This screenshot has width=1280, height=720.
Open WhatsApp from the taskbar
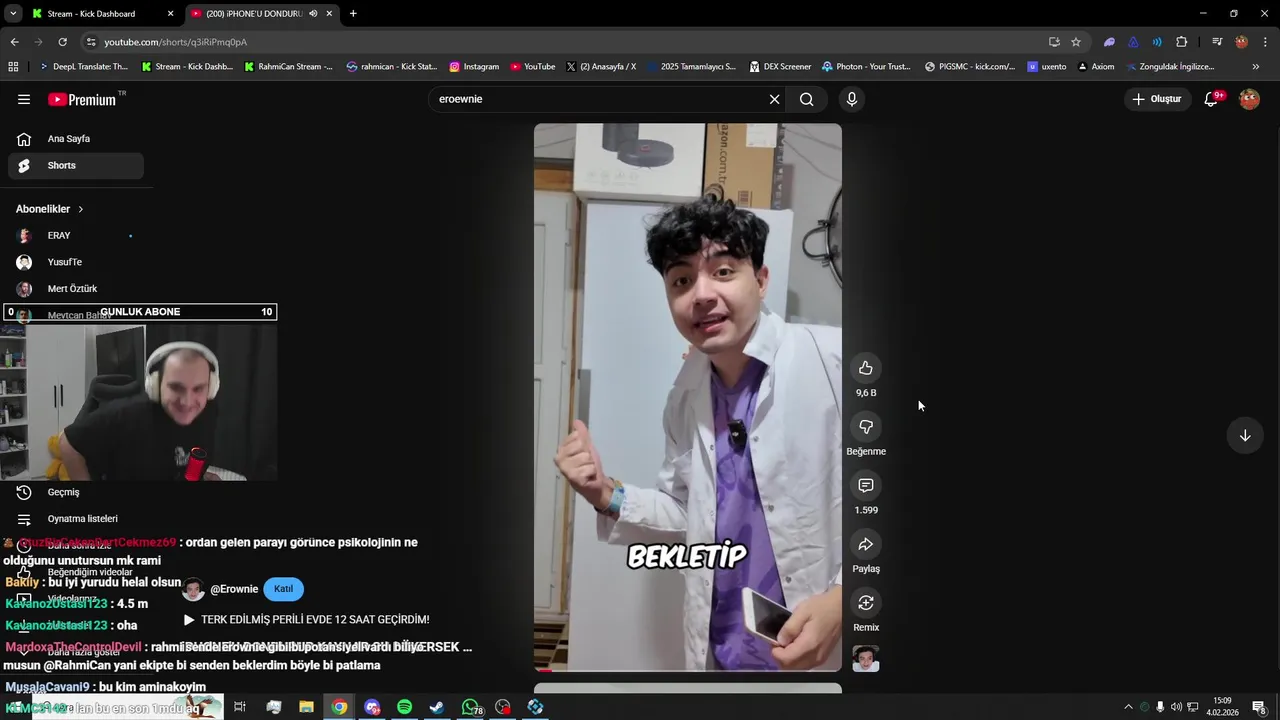(471, 707)
